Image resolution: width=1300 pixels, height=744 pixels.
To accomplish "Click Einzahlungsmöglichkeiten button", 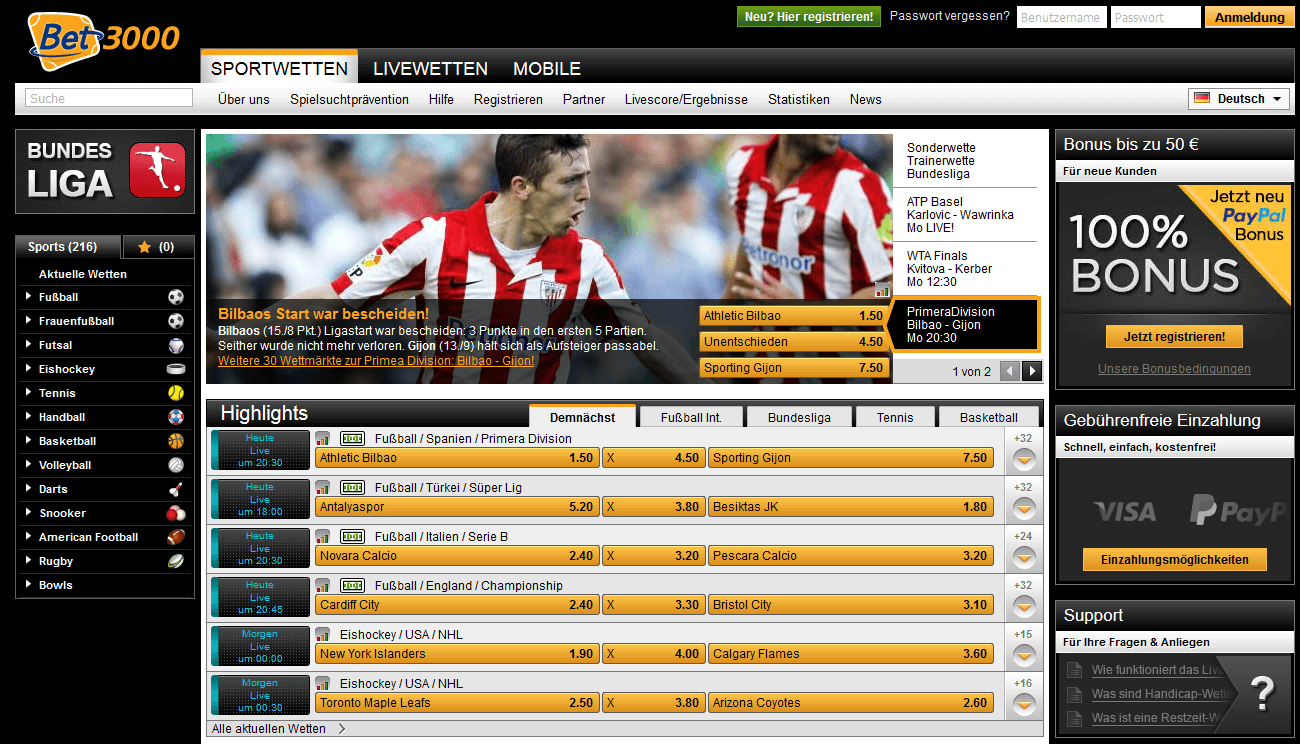I will pos(1174,559).
